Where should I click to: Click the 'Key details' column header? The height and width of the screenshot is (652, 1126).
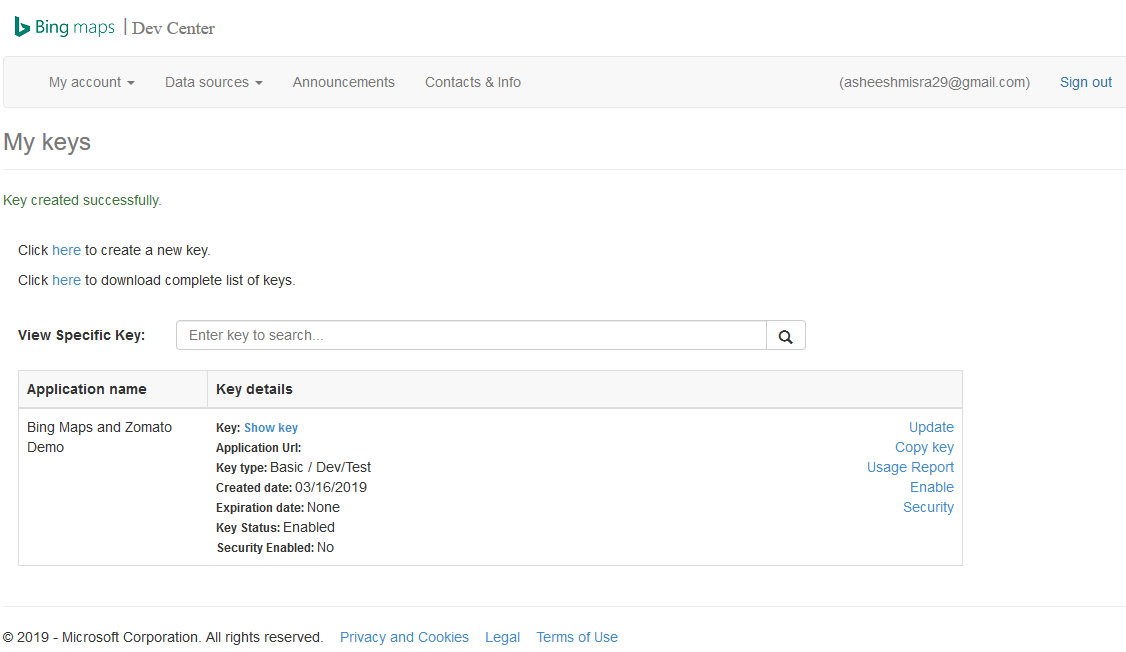(x=254, y=389)
